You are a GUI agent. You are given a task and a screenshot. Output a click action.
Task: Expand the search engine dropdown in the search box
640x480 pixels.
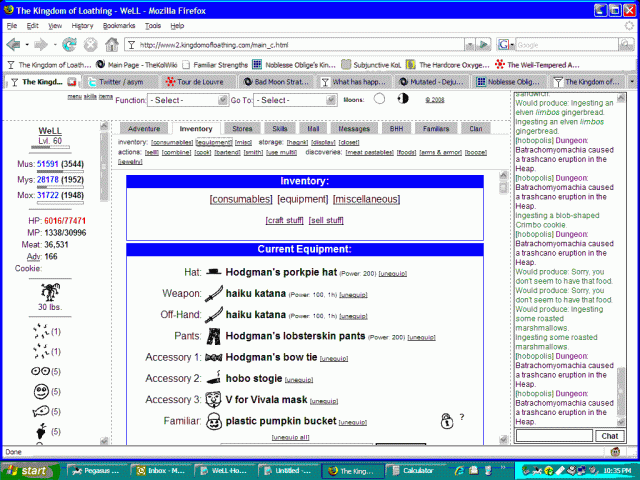pos(508,45)
